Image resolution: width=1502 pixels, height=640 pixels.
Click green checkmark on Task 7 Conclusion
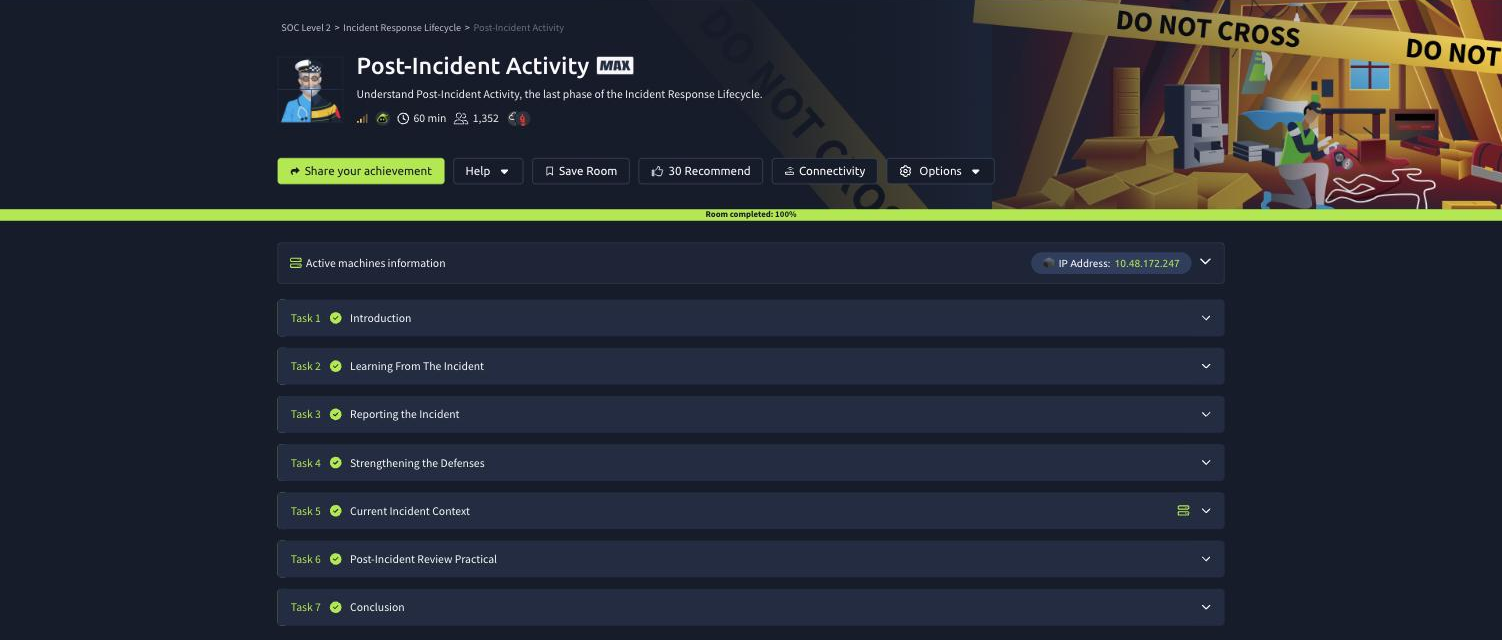[336, 607]
